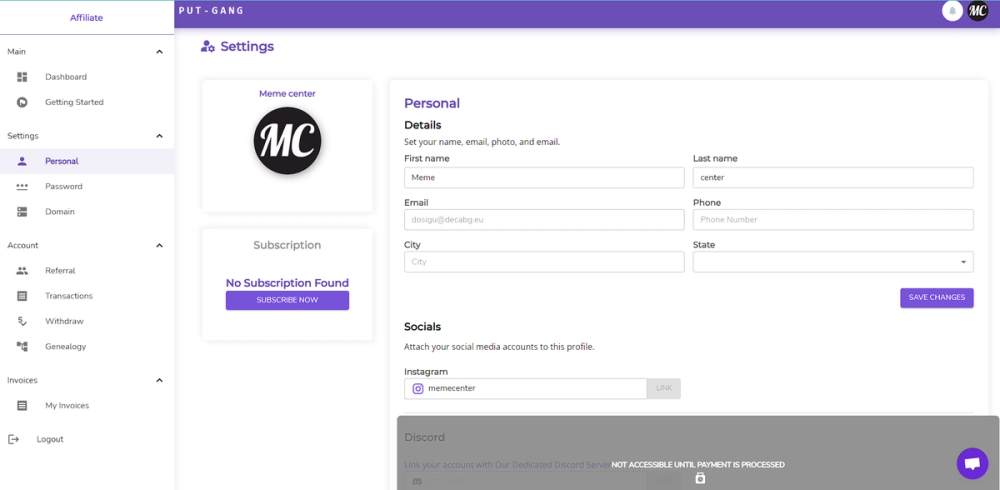Click the Getting Started flag icon
The width and height of the screenshot is (1000, 490).
click(22, 102)
